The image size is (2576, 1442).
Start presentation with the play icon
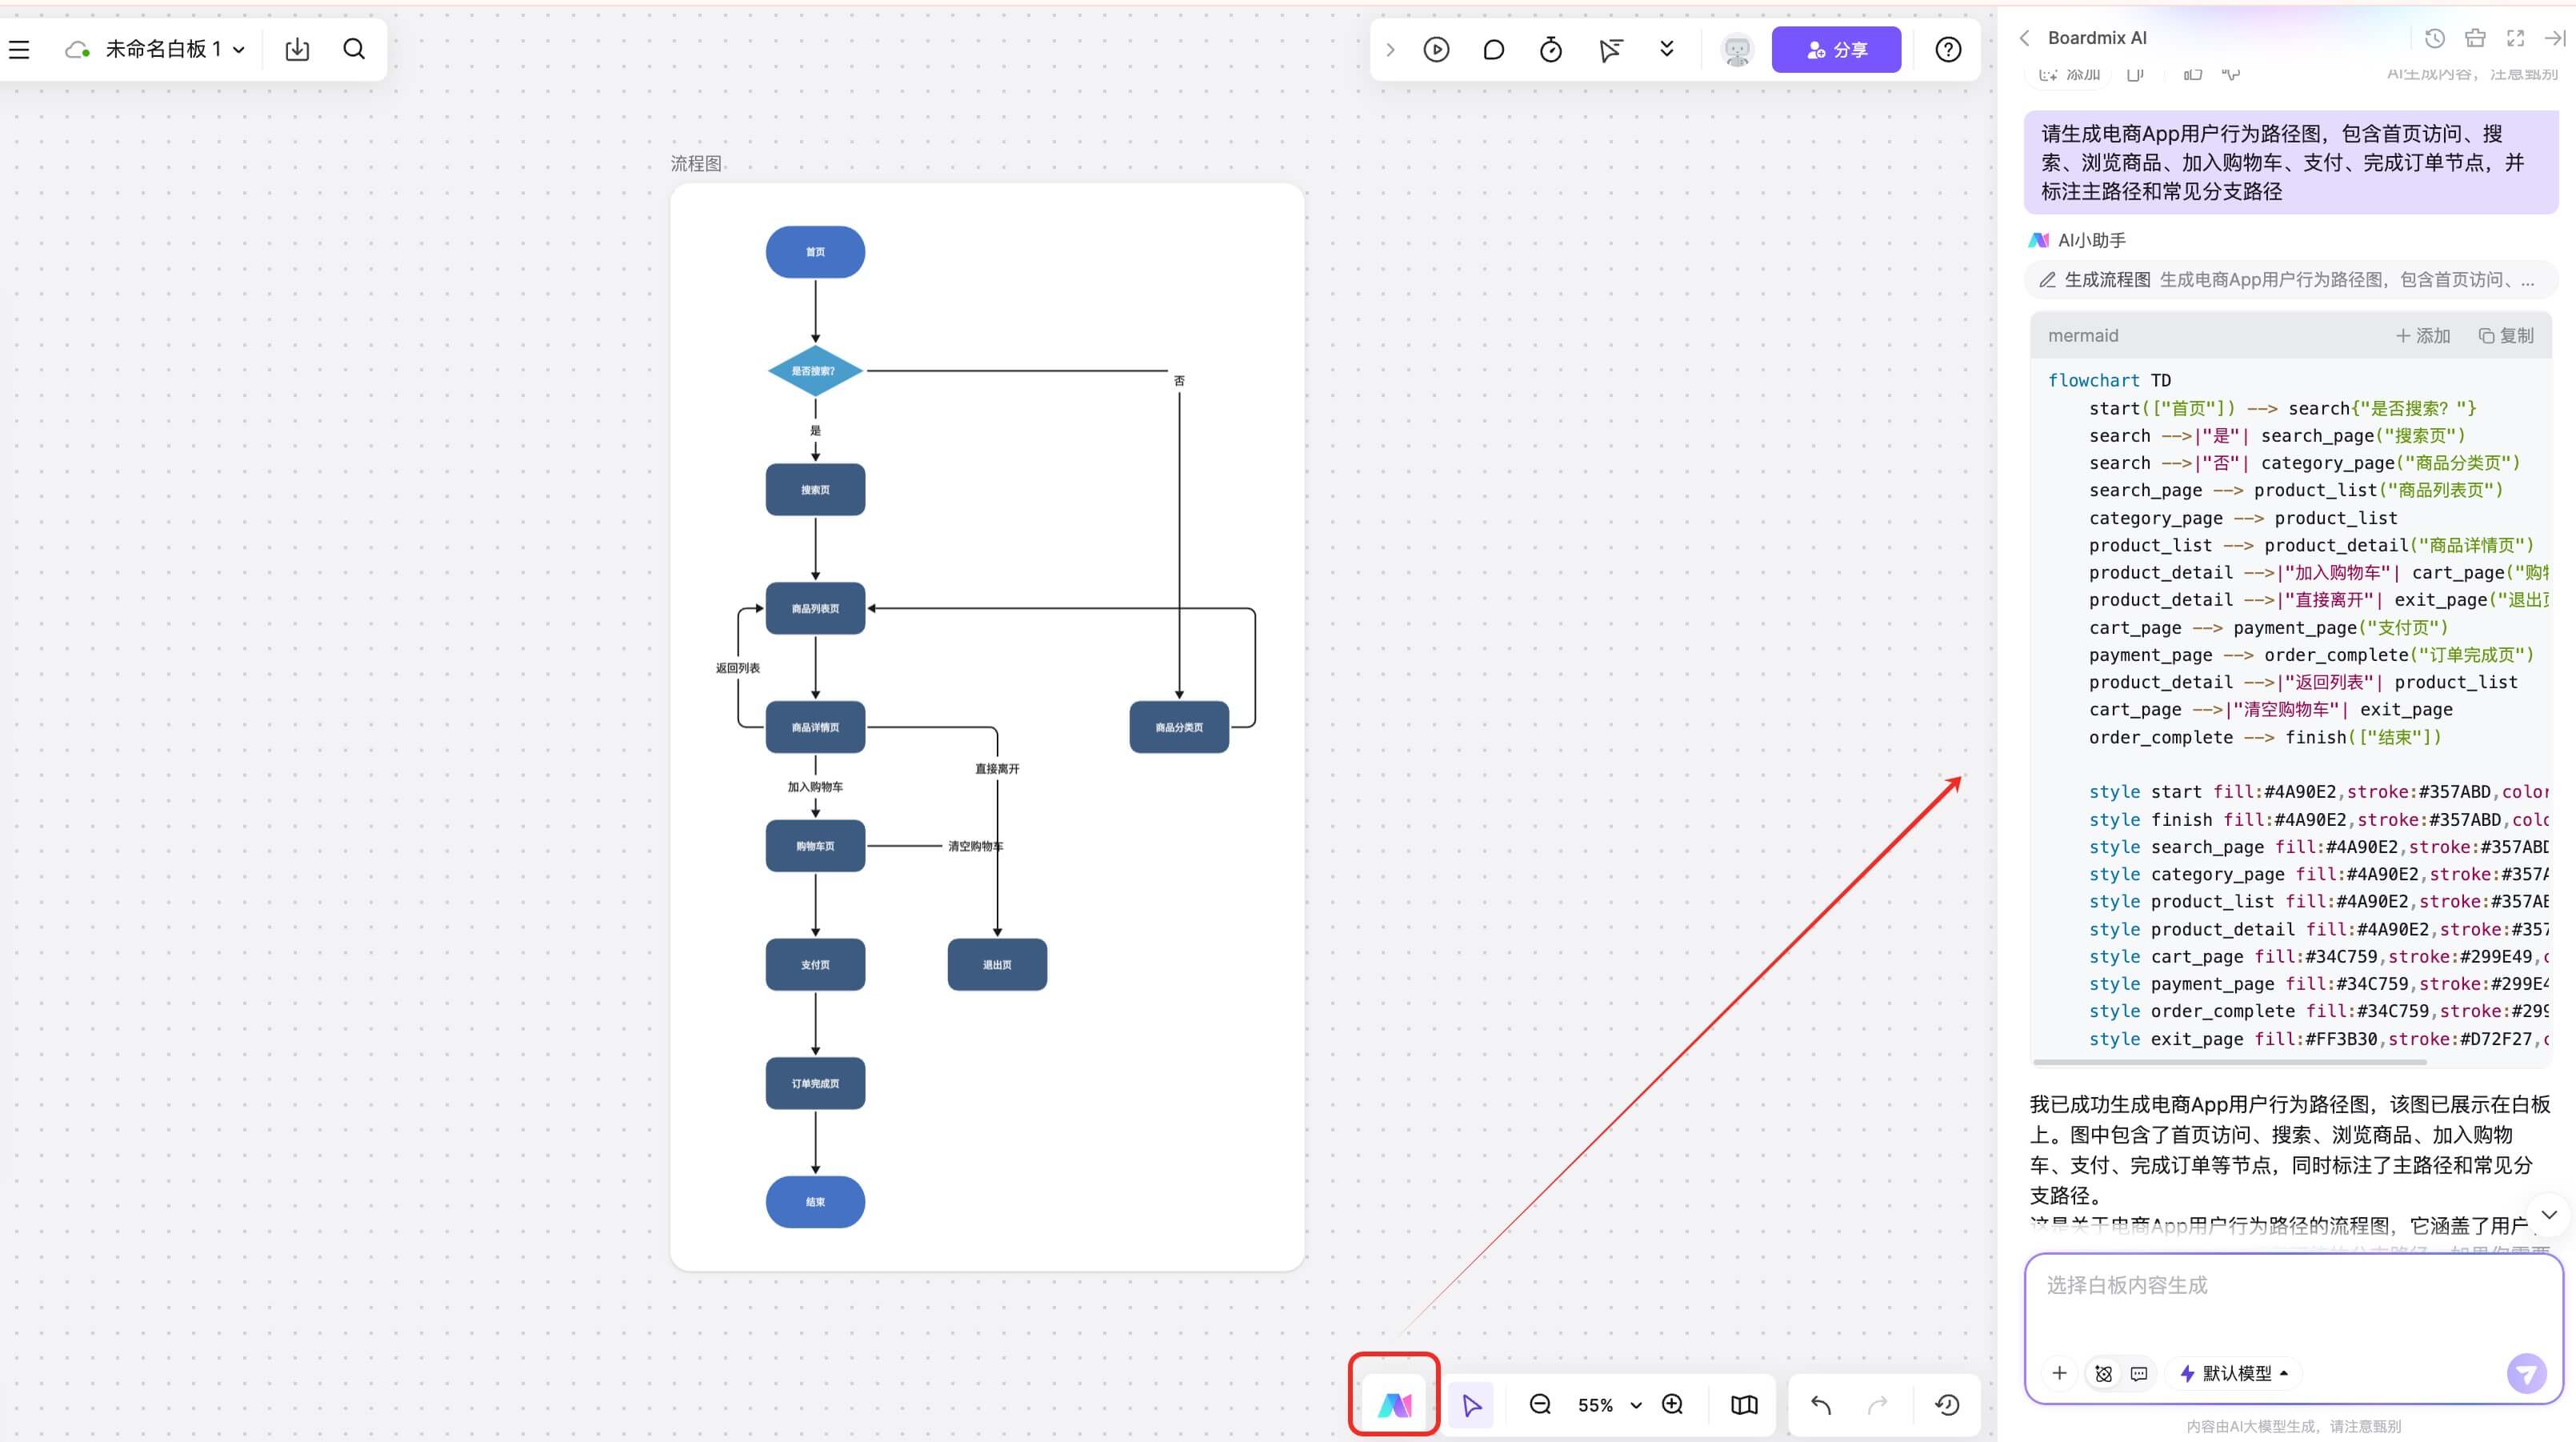(1436, 50)
